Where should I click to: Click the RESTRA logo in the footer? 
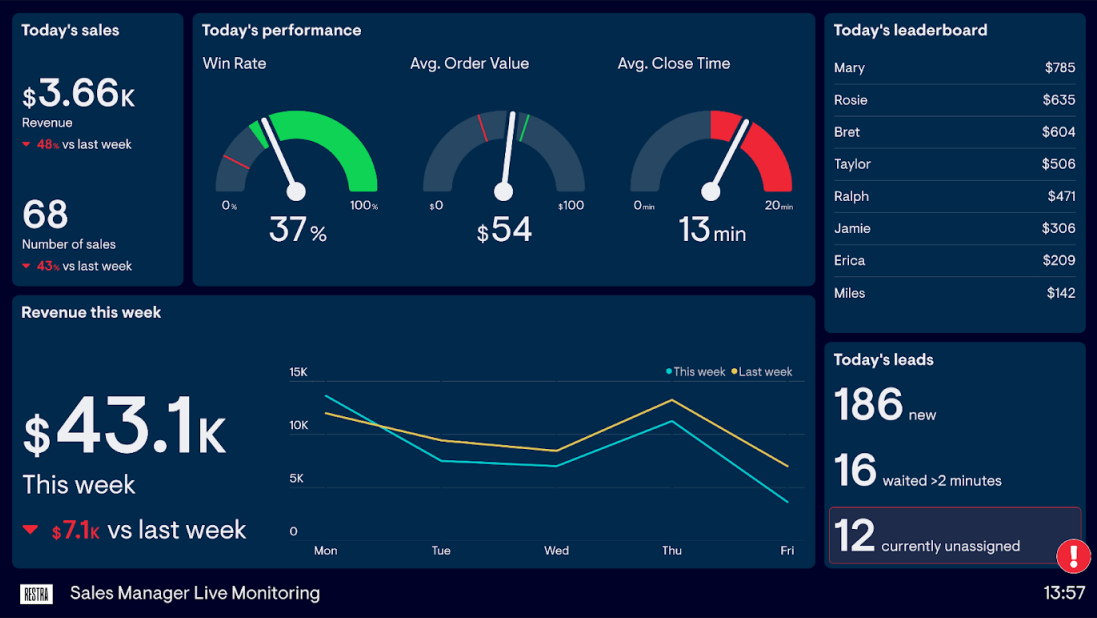click(x=36, y=594)
